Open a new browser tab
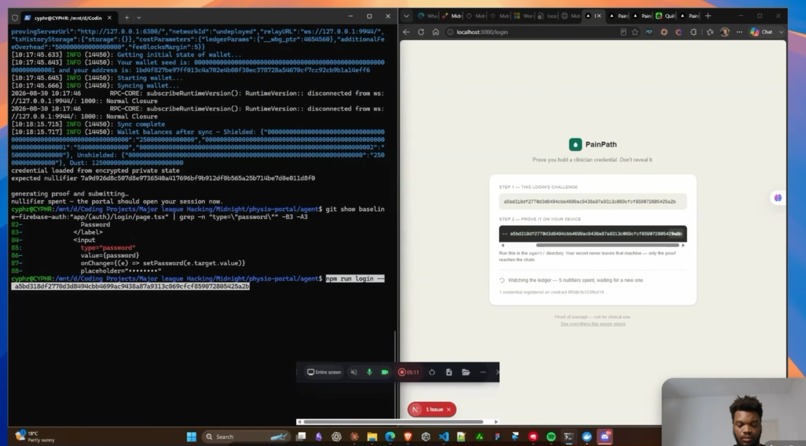Image resolution: width=806 pixels, height=446 pixels. coord(708,16)
